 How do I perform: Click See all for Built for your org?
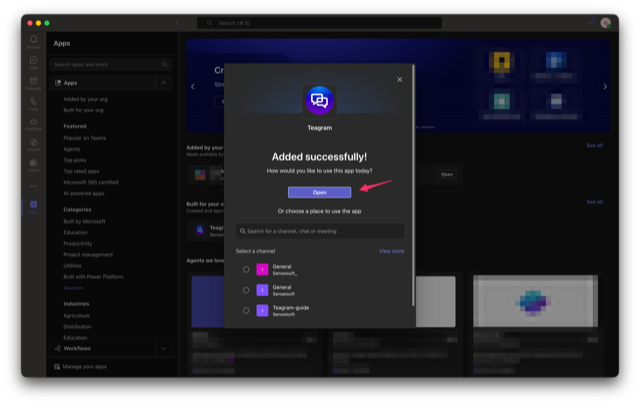[x=594, y=202]
